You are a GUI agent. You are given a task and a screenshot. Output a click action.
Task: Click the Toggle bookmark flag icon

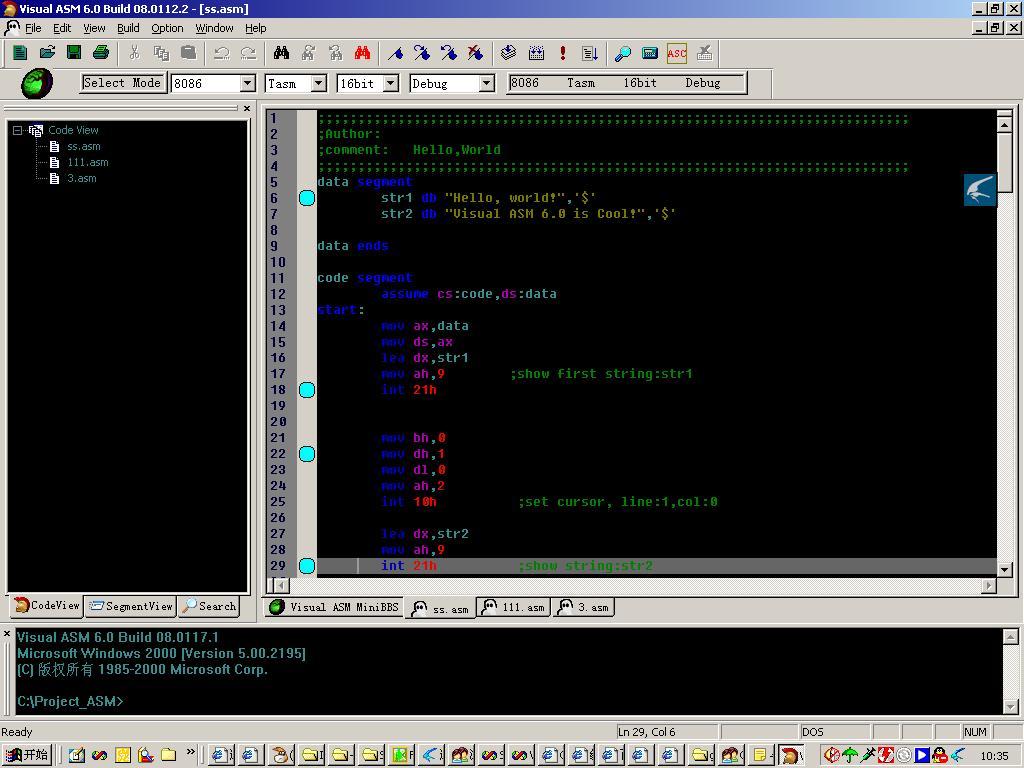[395, 53]
